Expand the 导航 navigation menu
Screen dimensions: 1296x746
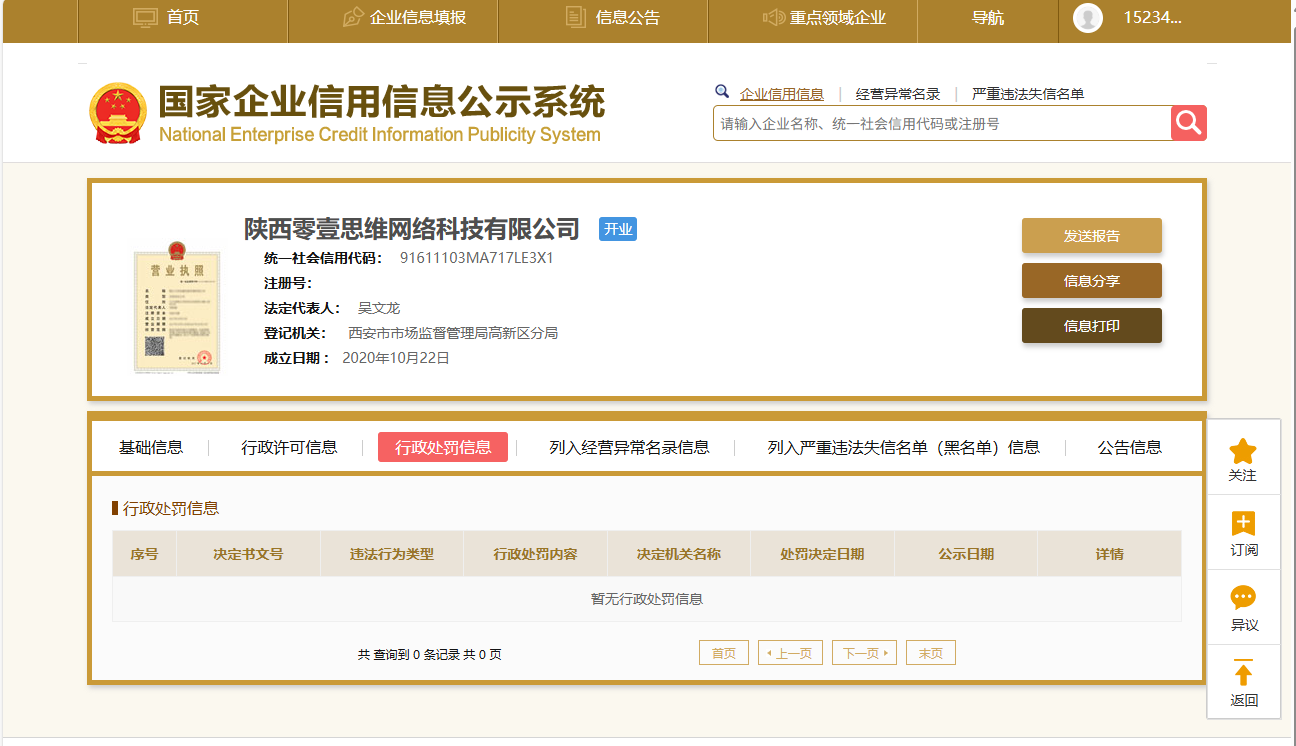click(987, 18)
